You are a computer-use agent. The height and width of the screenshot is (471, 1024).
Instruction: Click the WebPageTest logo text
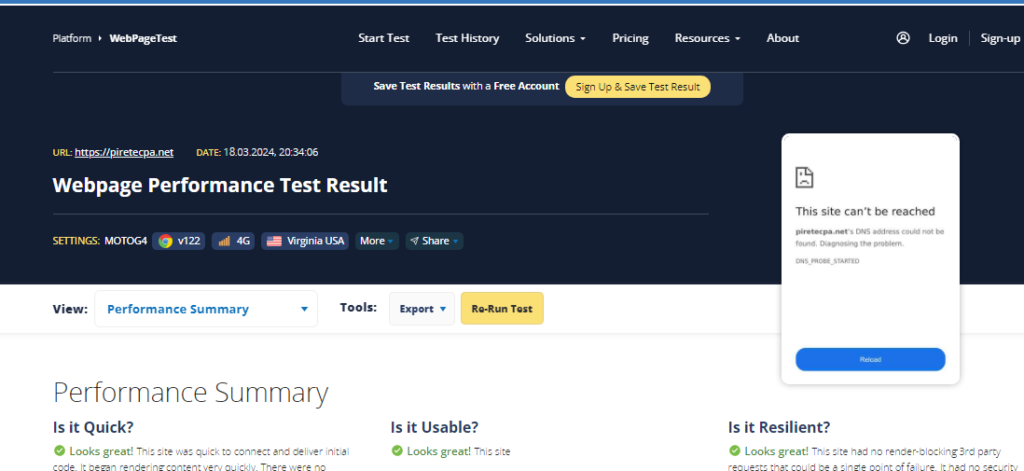point(143,39)
